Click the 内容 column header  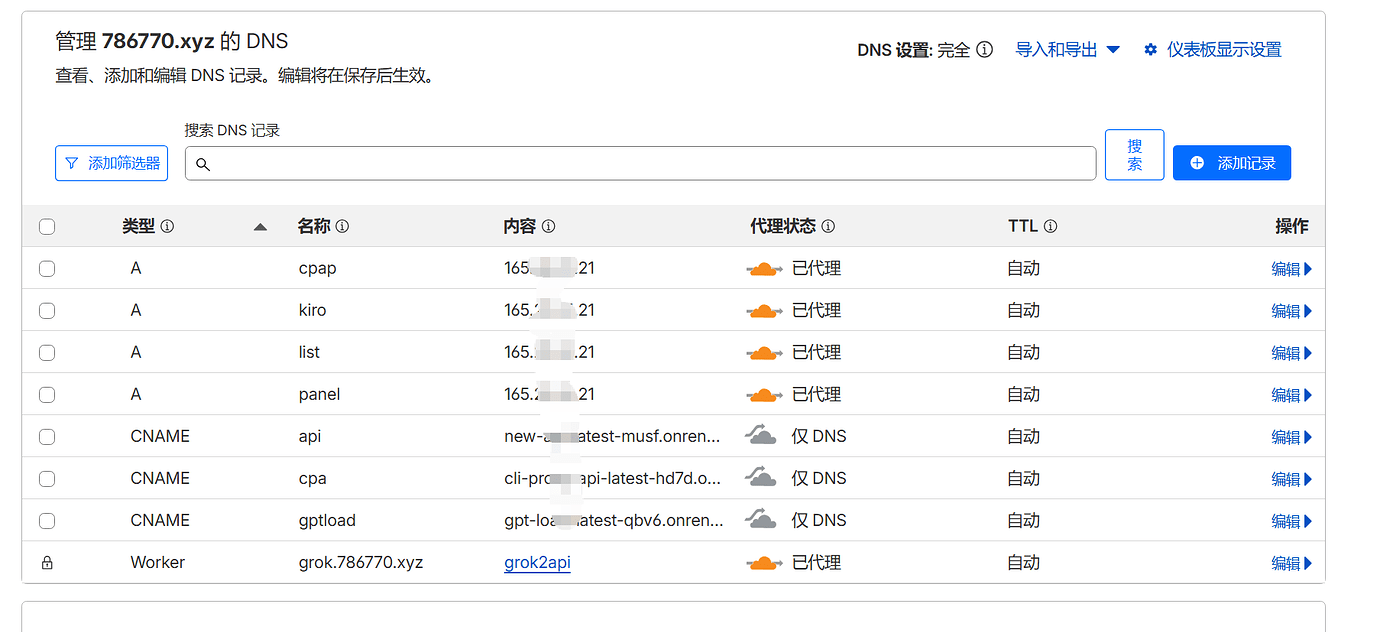(520, 227)
